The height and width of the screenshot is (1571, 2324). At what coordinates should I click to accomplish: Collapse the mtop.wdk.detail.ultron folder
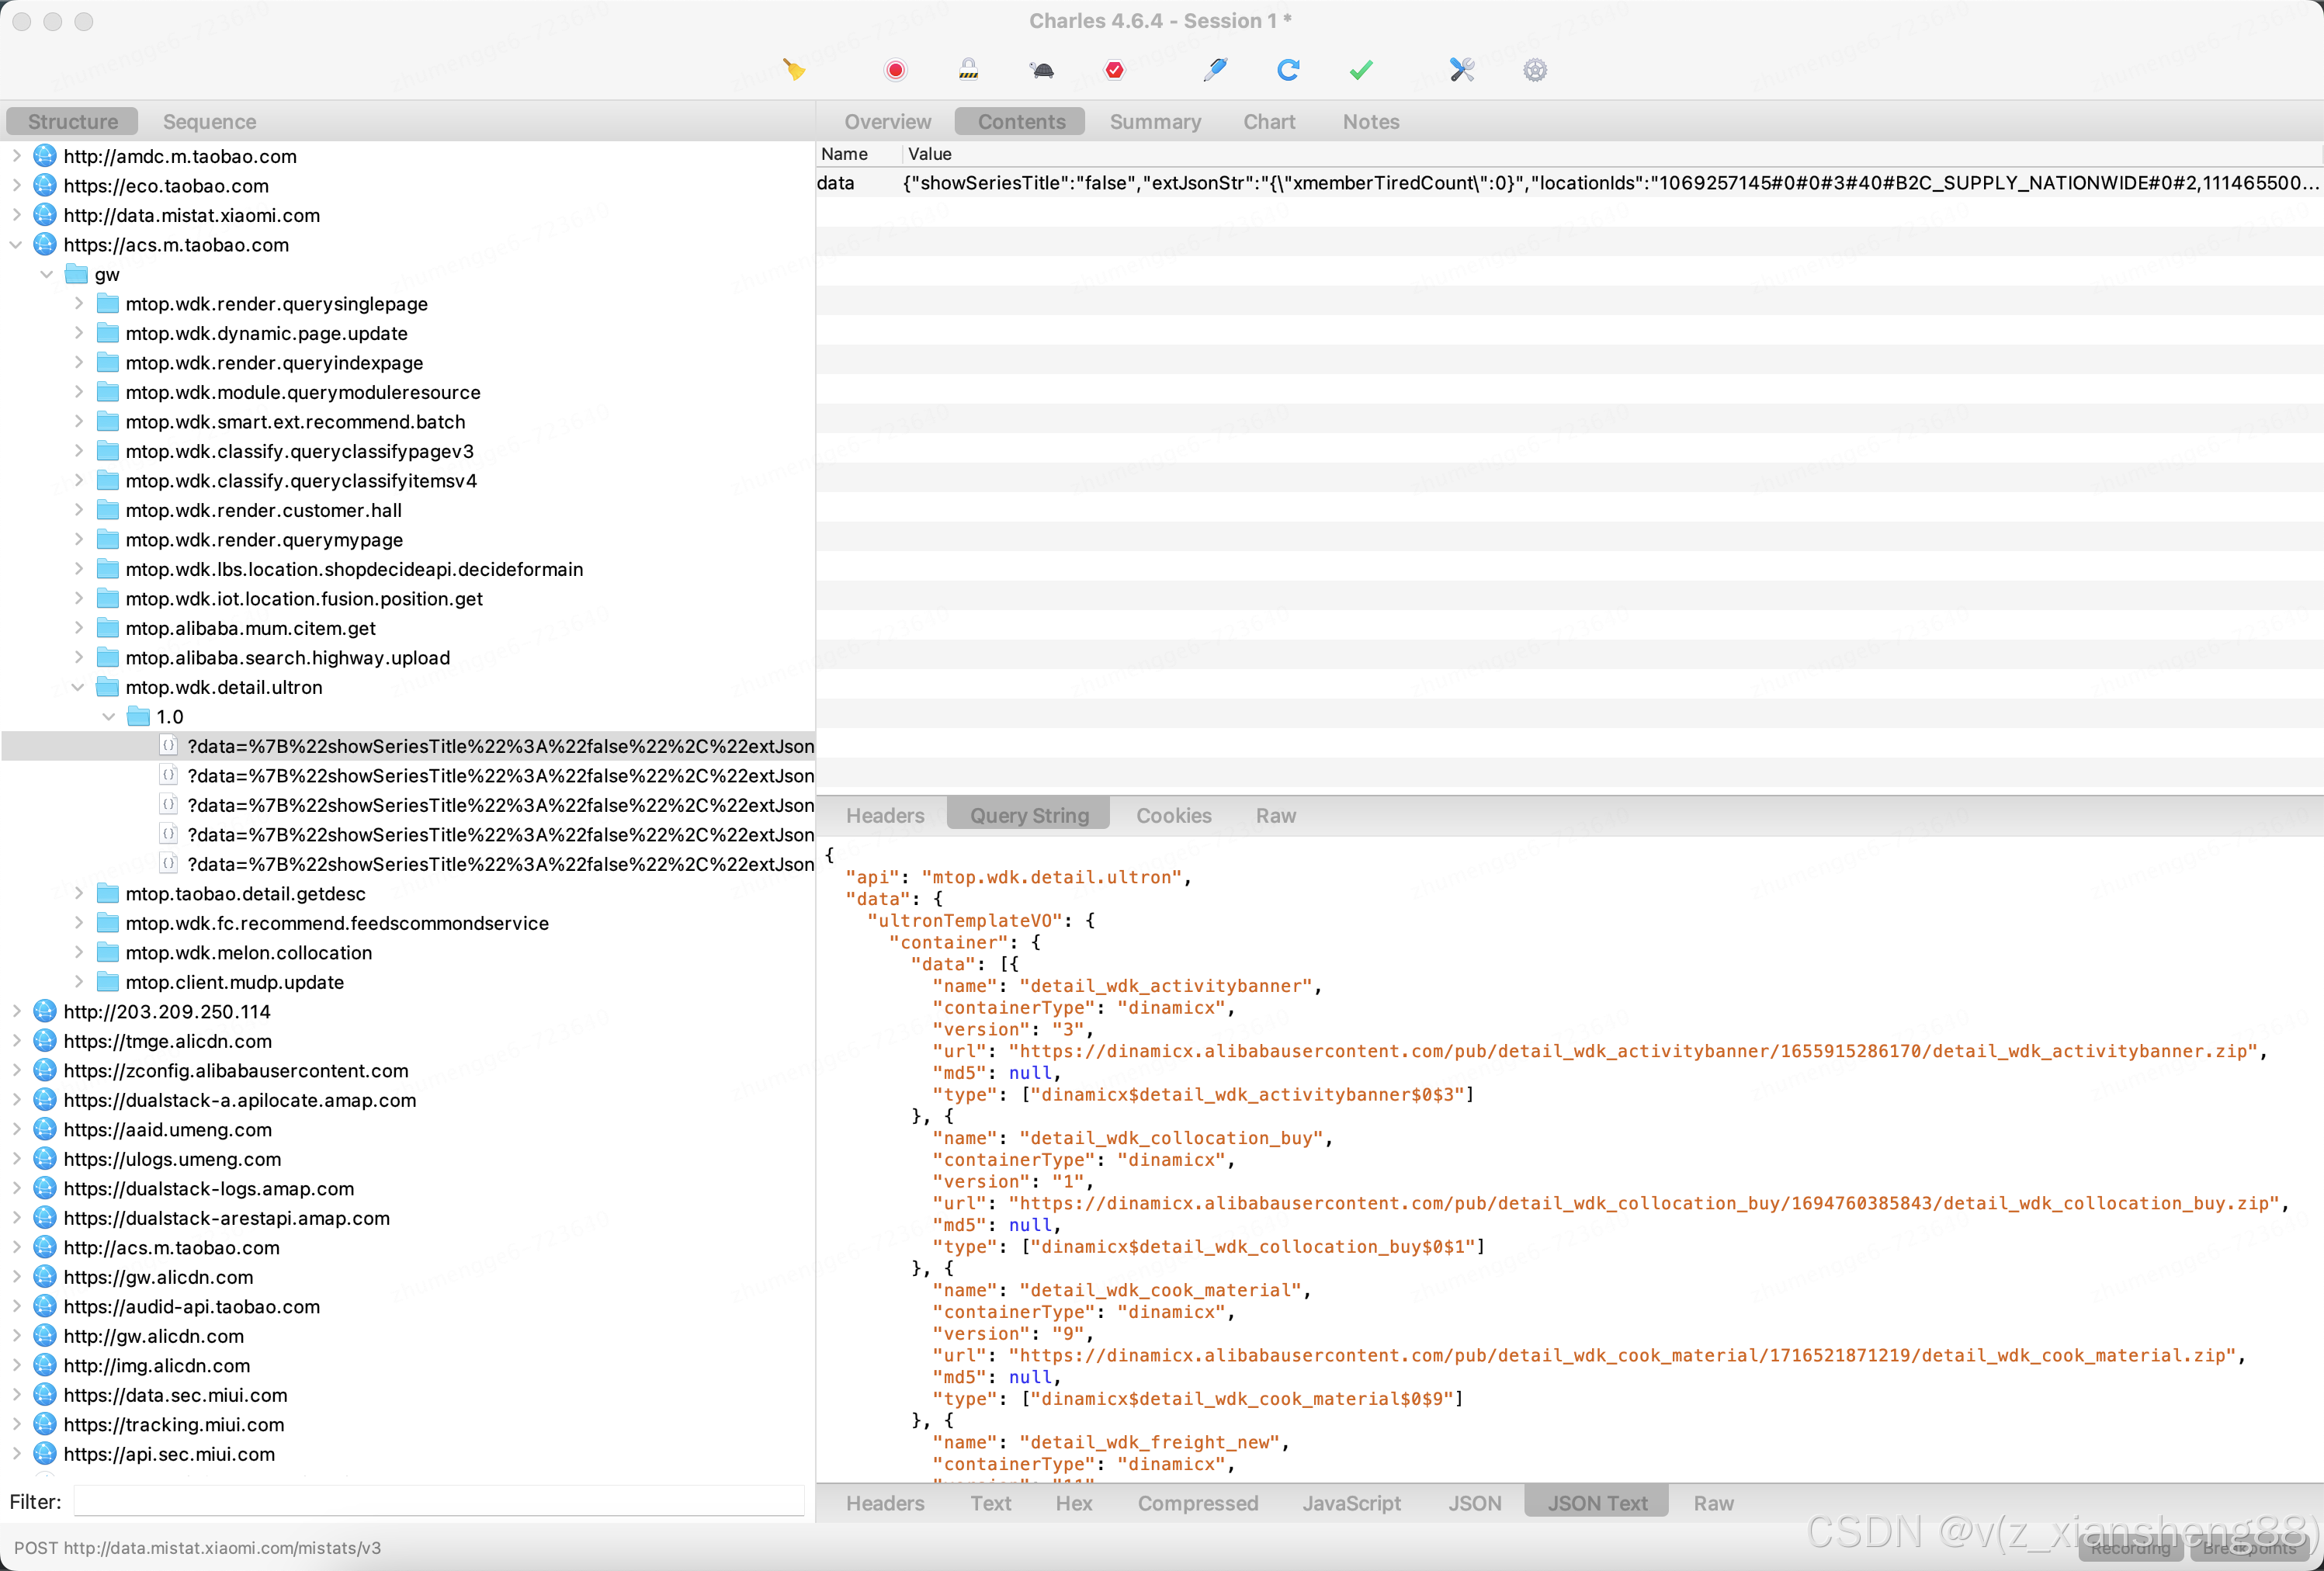[78, 687]
